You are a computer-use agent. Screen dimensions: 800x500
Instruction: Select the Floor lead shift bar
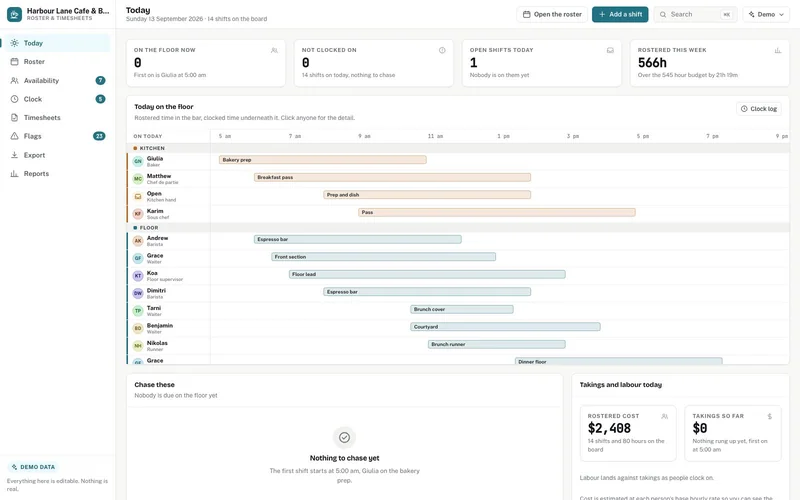click(x=427, y=274)
